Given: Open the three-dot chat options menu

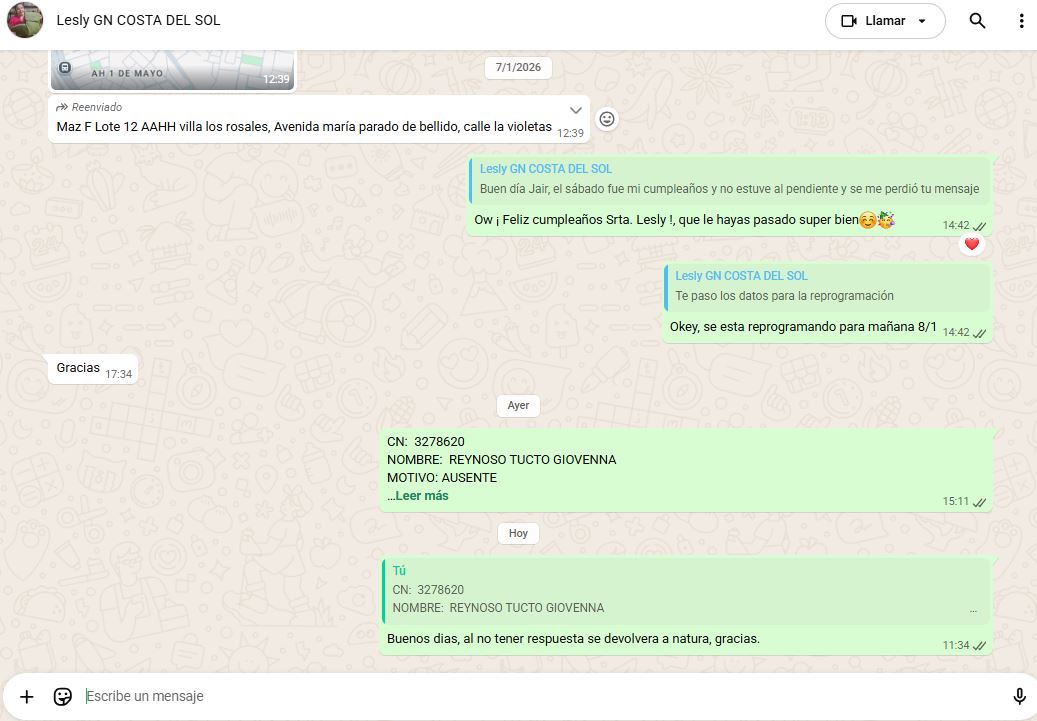Looking at the screenshot, I should (1021, 21).
